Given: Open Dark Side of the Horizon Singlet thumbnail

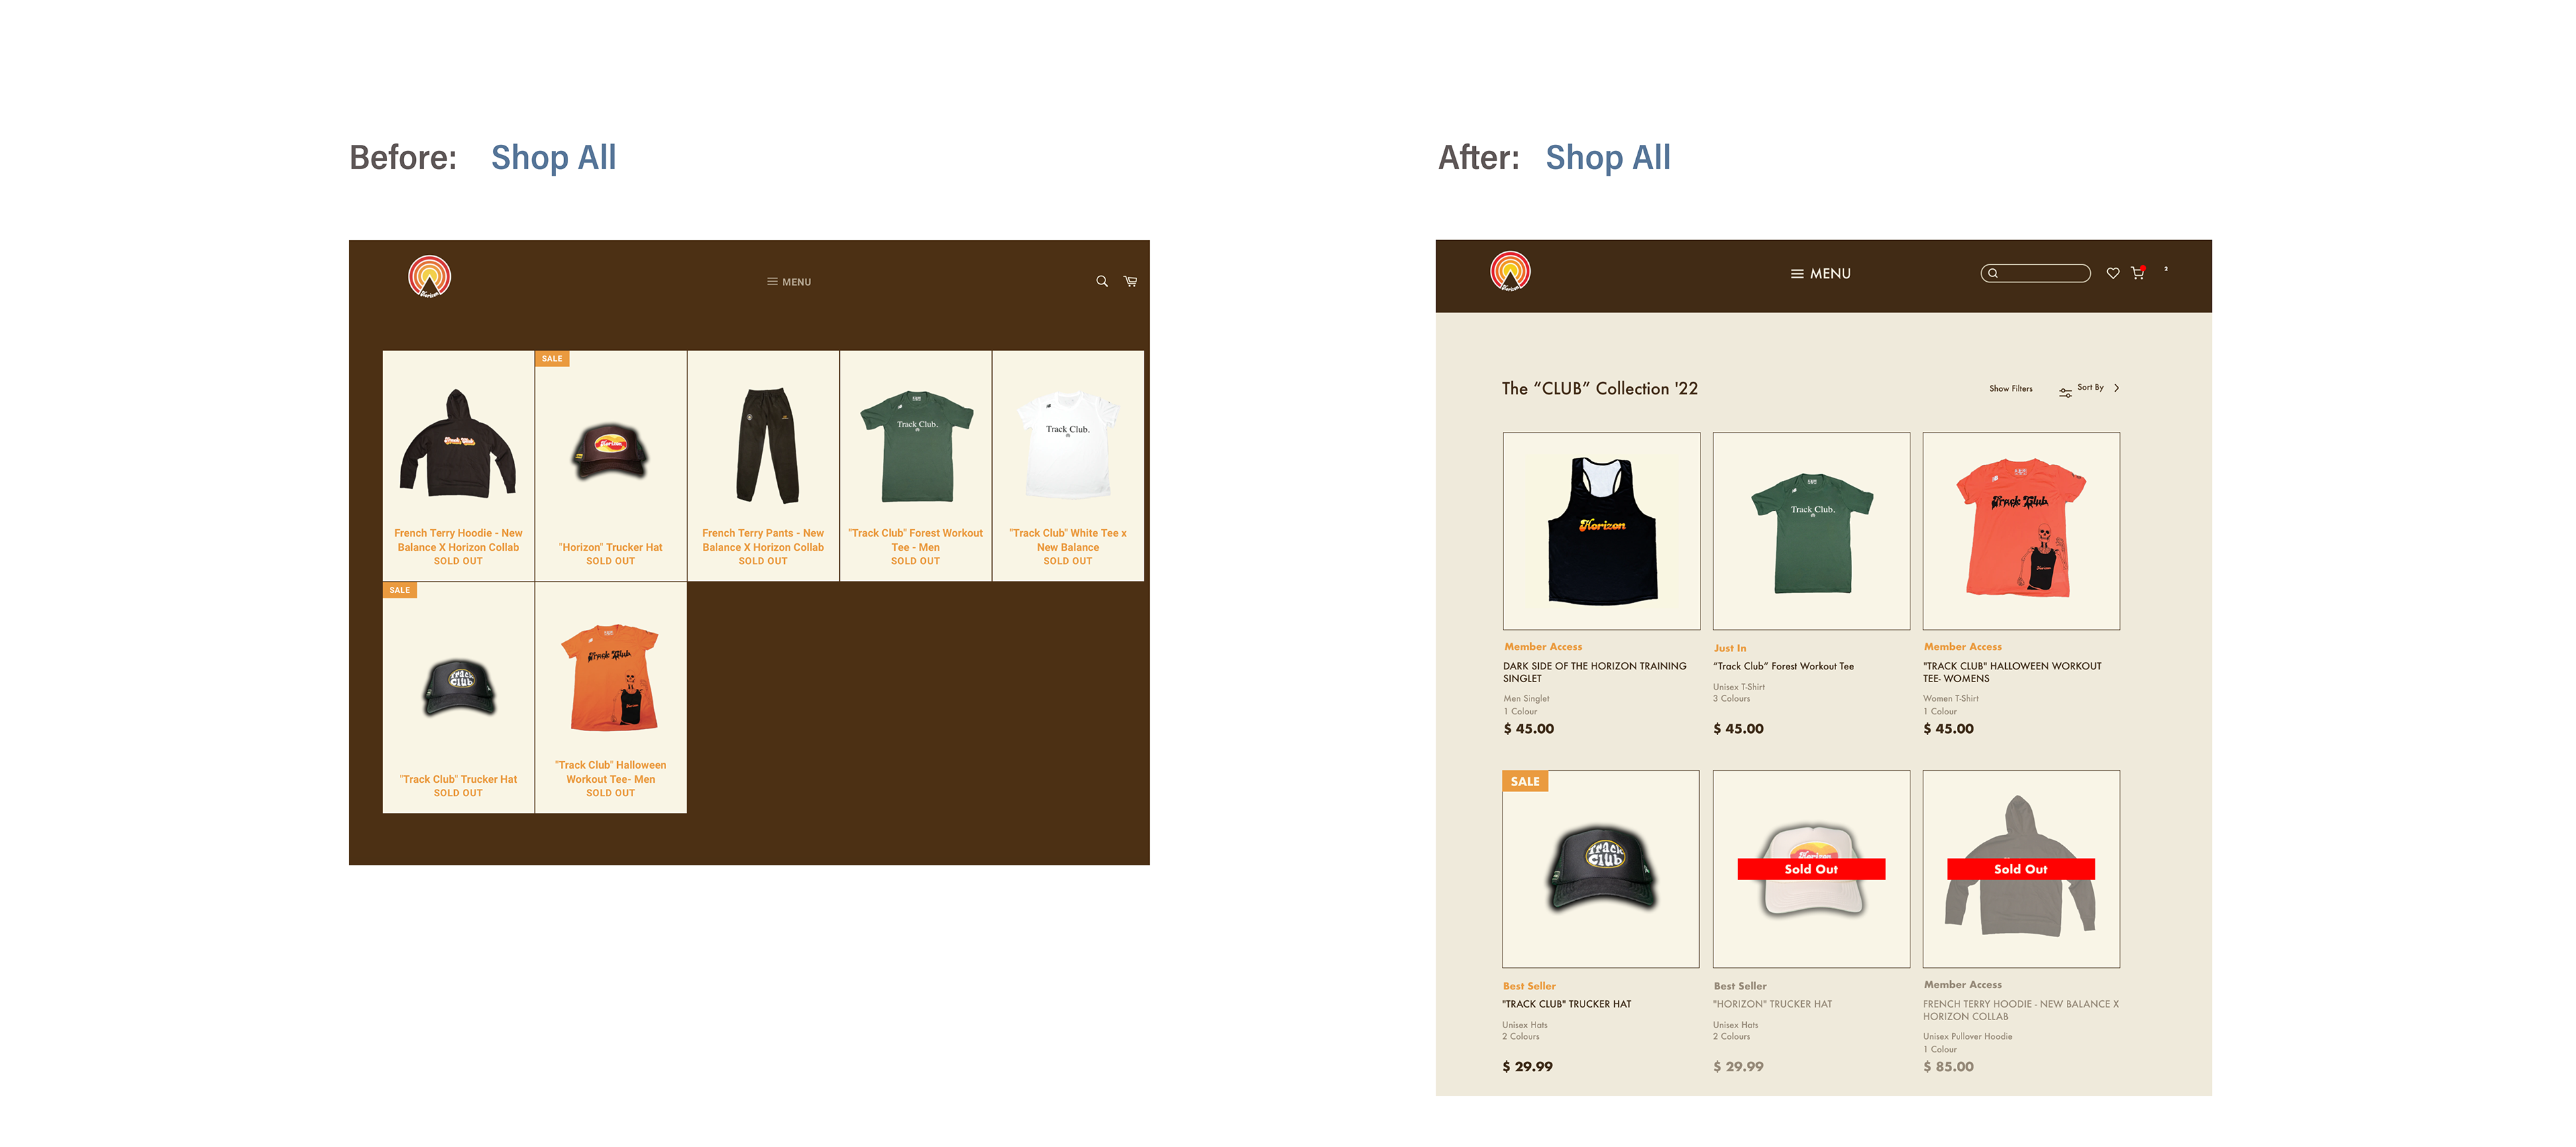Looking at the screenshot, I should tap(1601, 531).
